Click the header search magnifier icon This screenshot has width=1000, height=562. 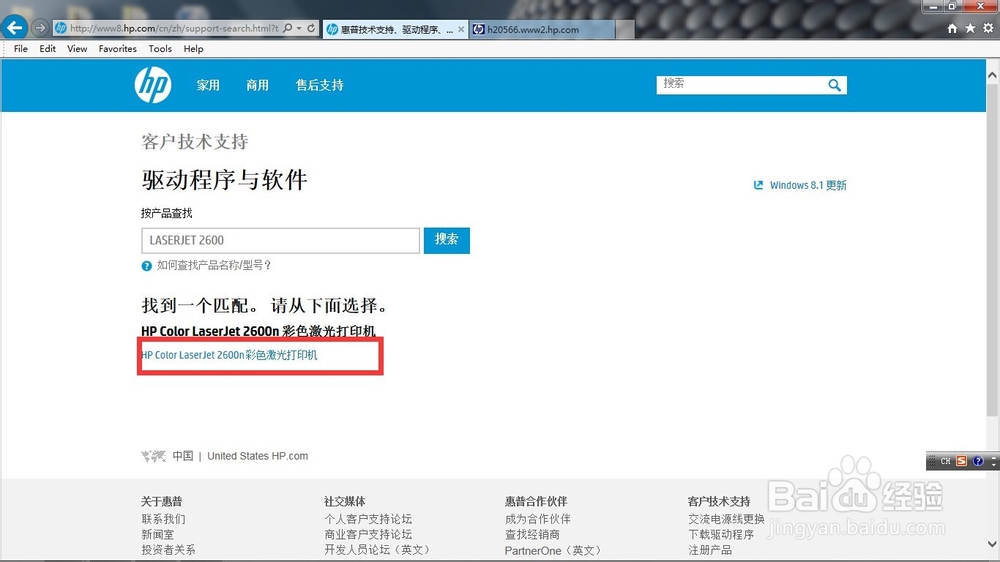coord(834,85)
